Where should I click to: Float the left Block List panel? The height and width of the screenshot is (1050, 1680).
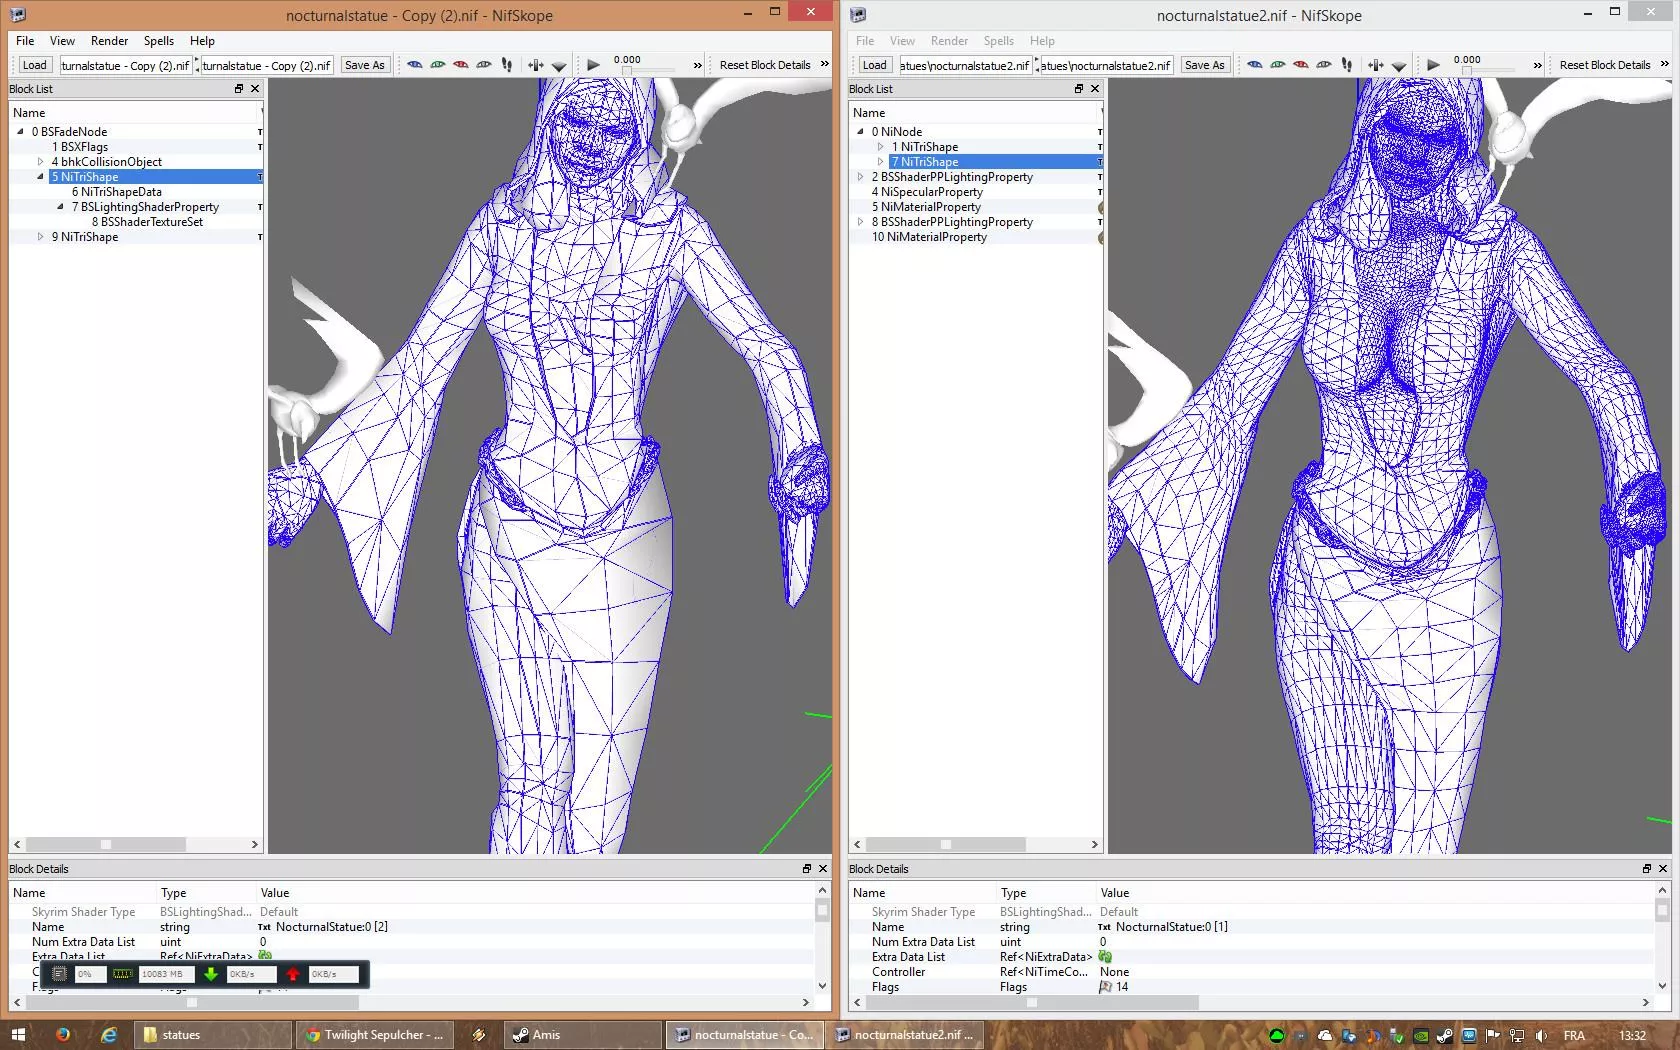coord(239,89)
